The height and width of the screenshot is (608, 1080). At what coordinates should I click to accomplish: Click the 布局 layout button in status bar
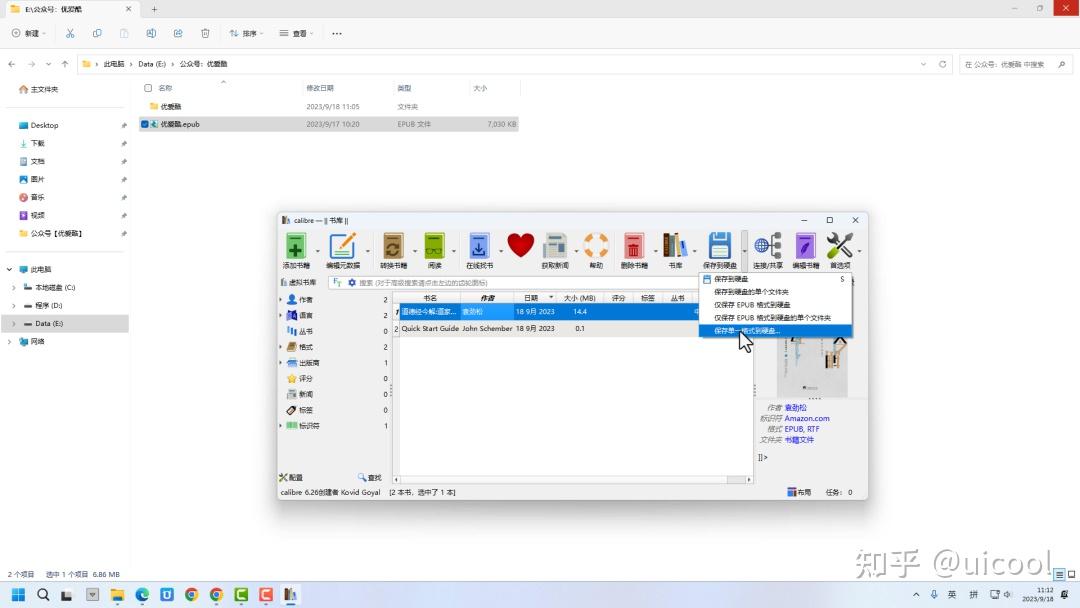799,492
